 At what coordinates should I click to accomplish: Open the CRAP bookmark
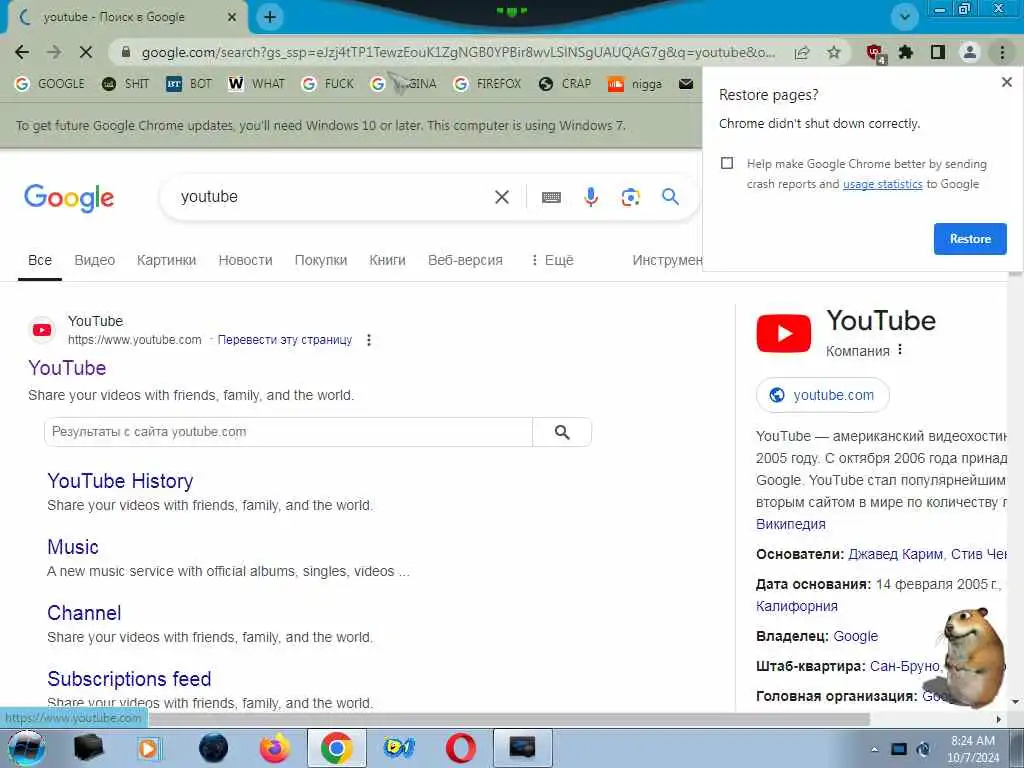[565, 84]
